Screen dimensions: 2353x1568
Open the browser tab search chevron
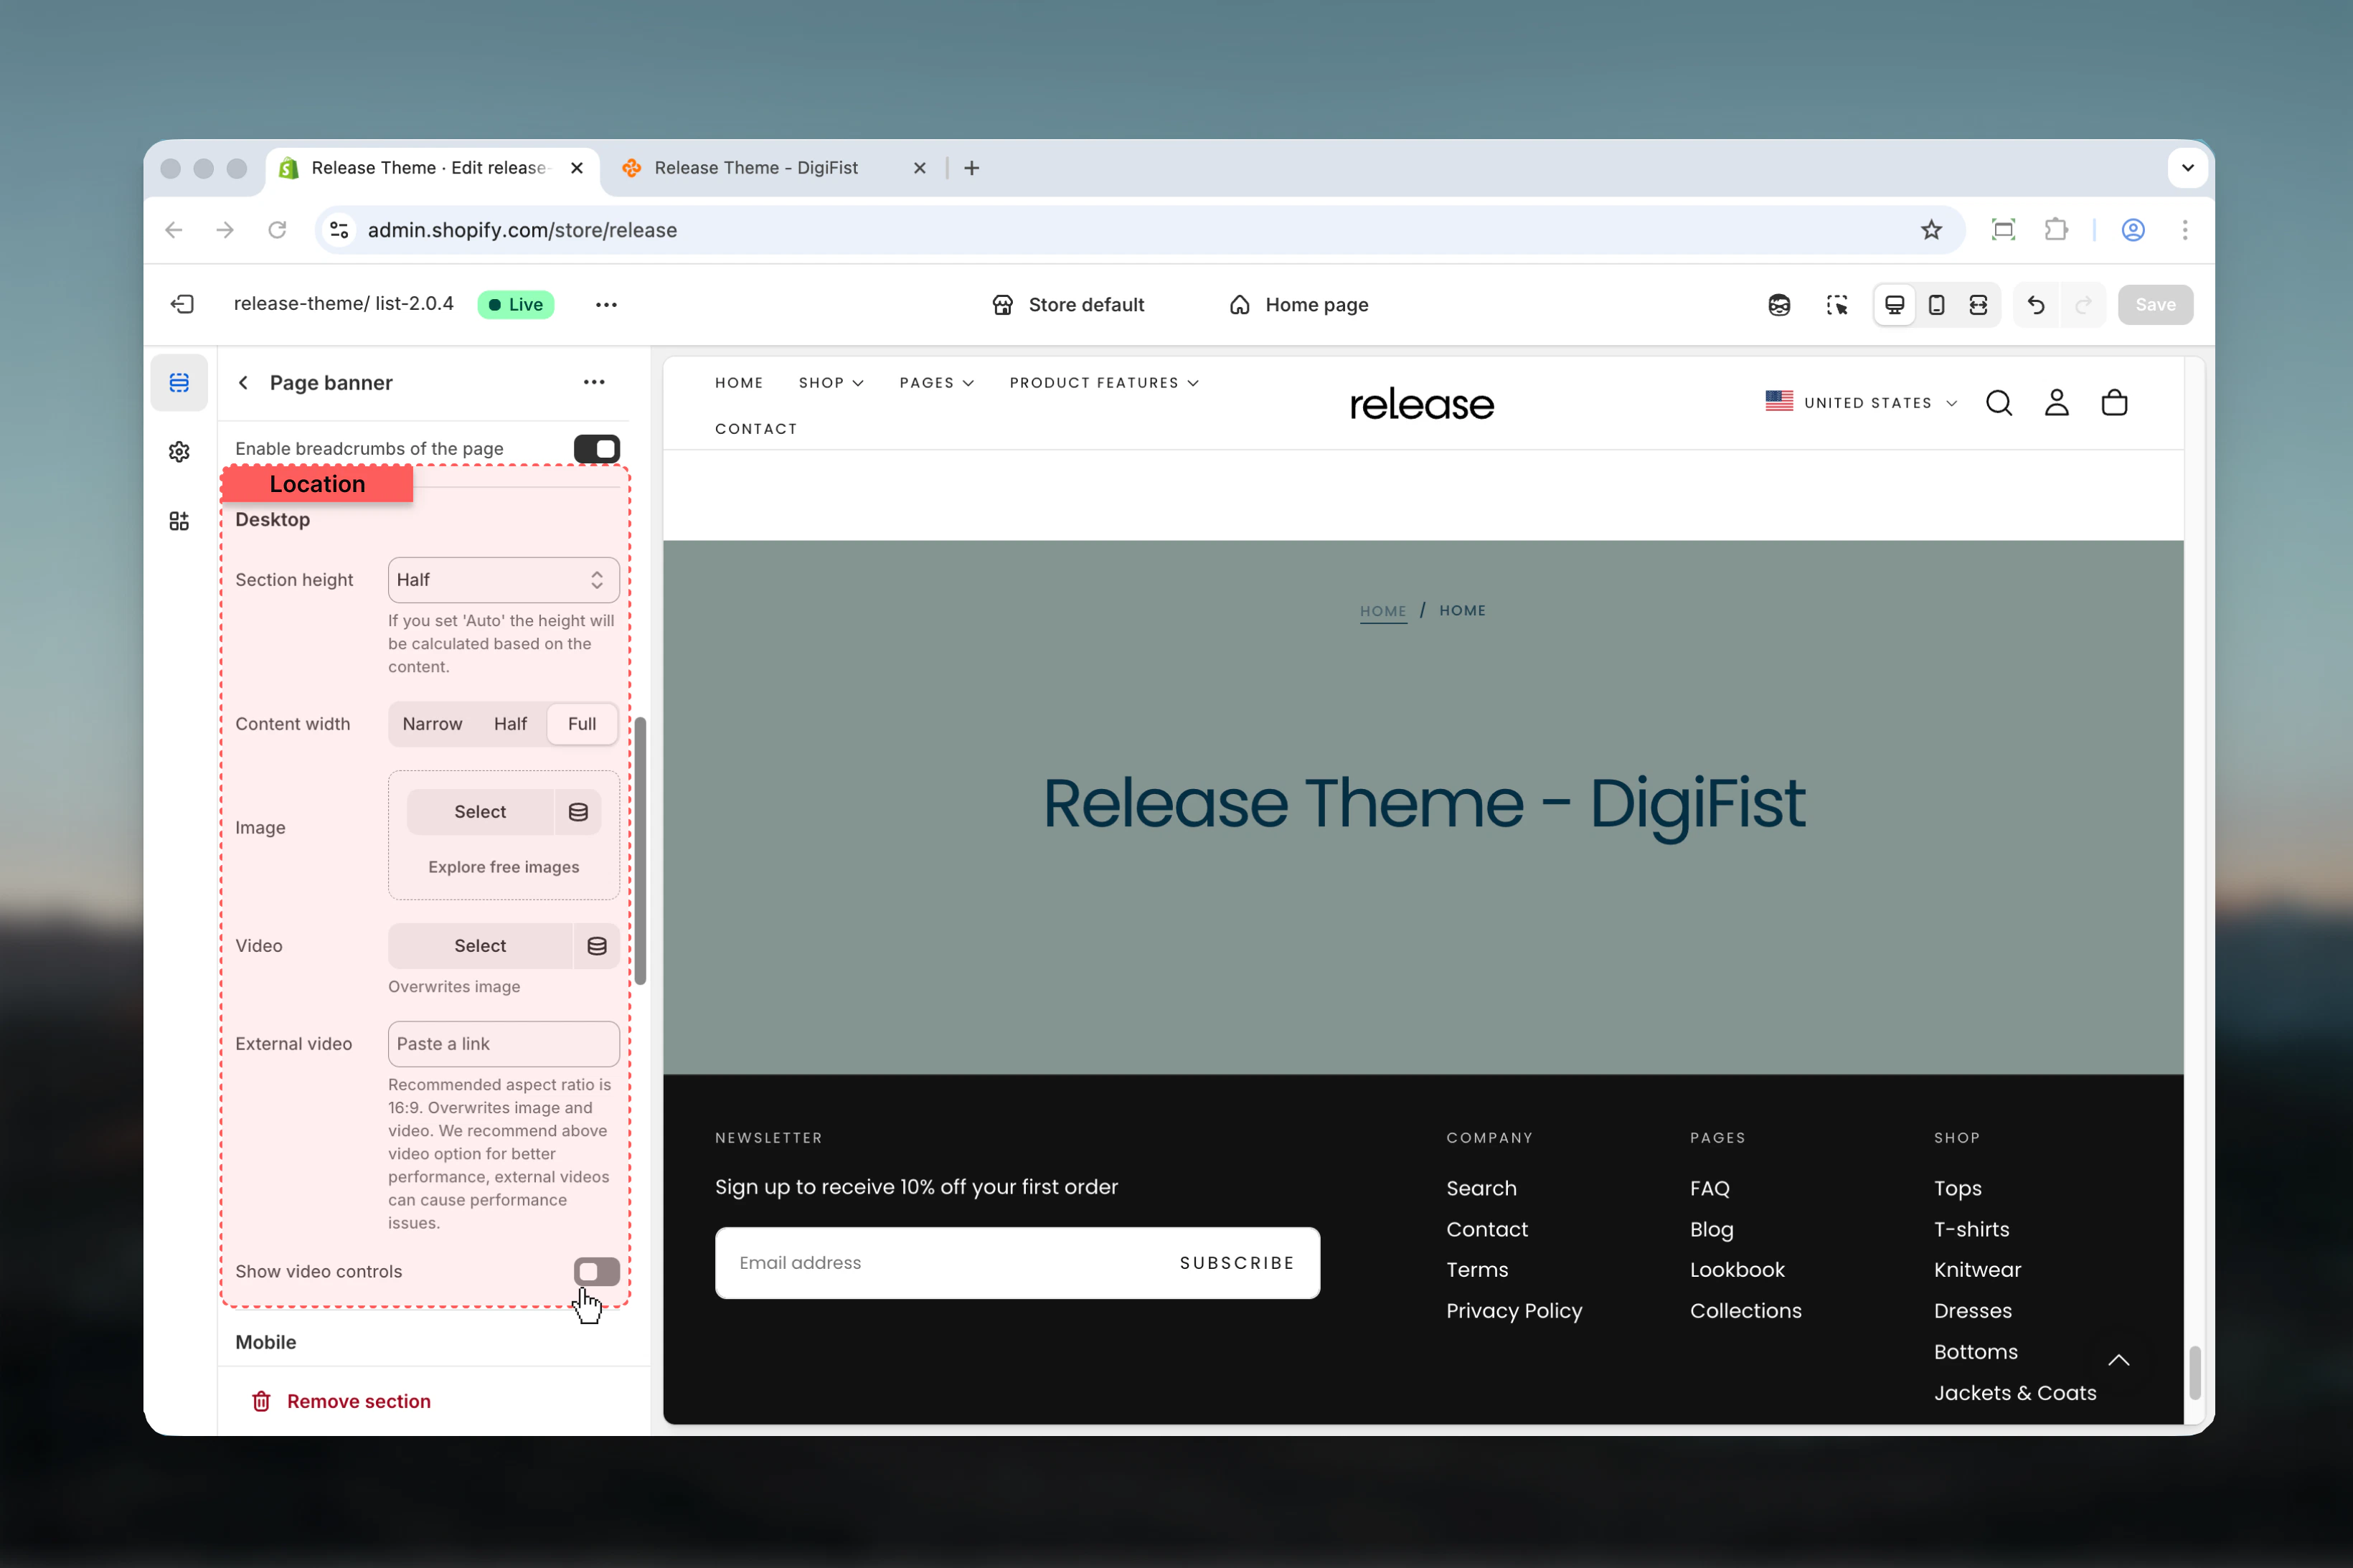pyautogui.click(x=2187, y=168)
